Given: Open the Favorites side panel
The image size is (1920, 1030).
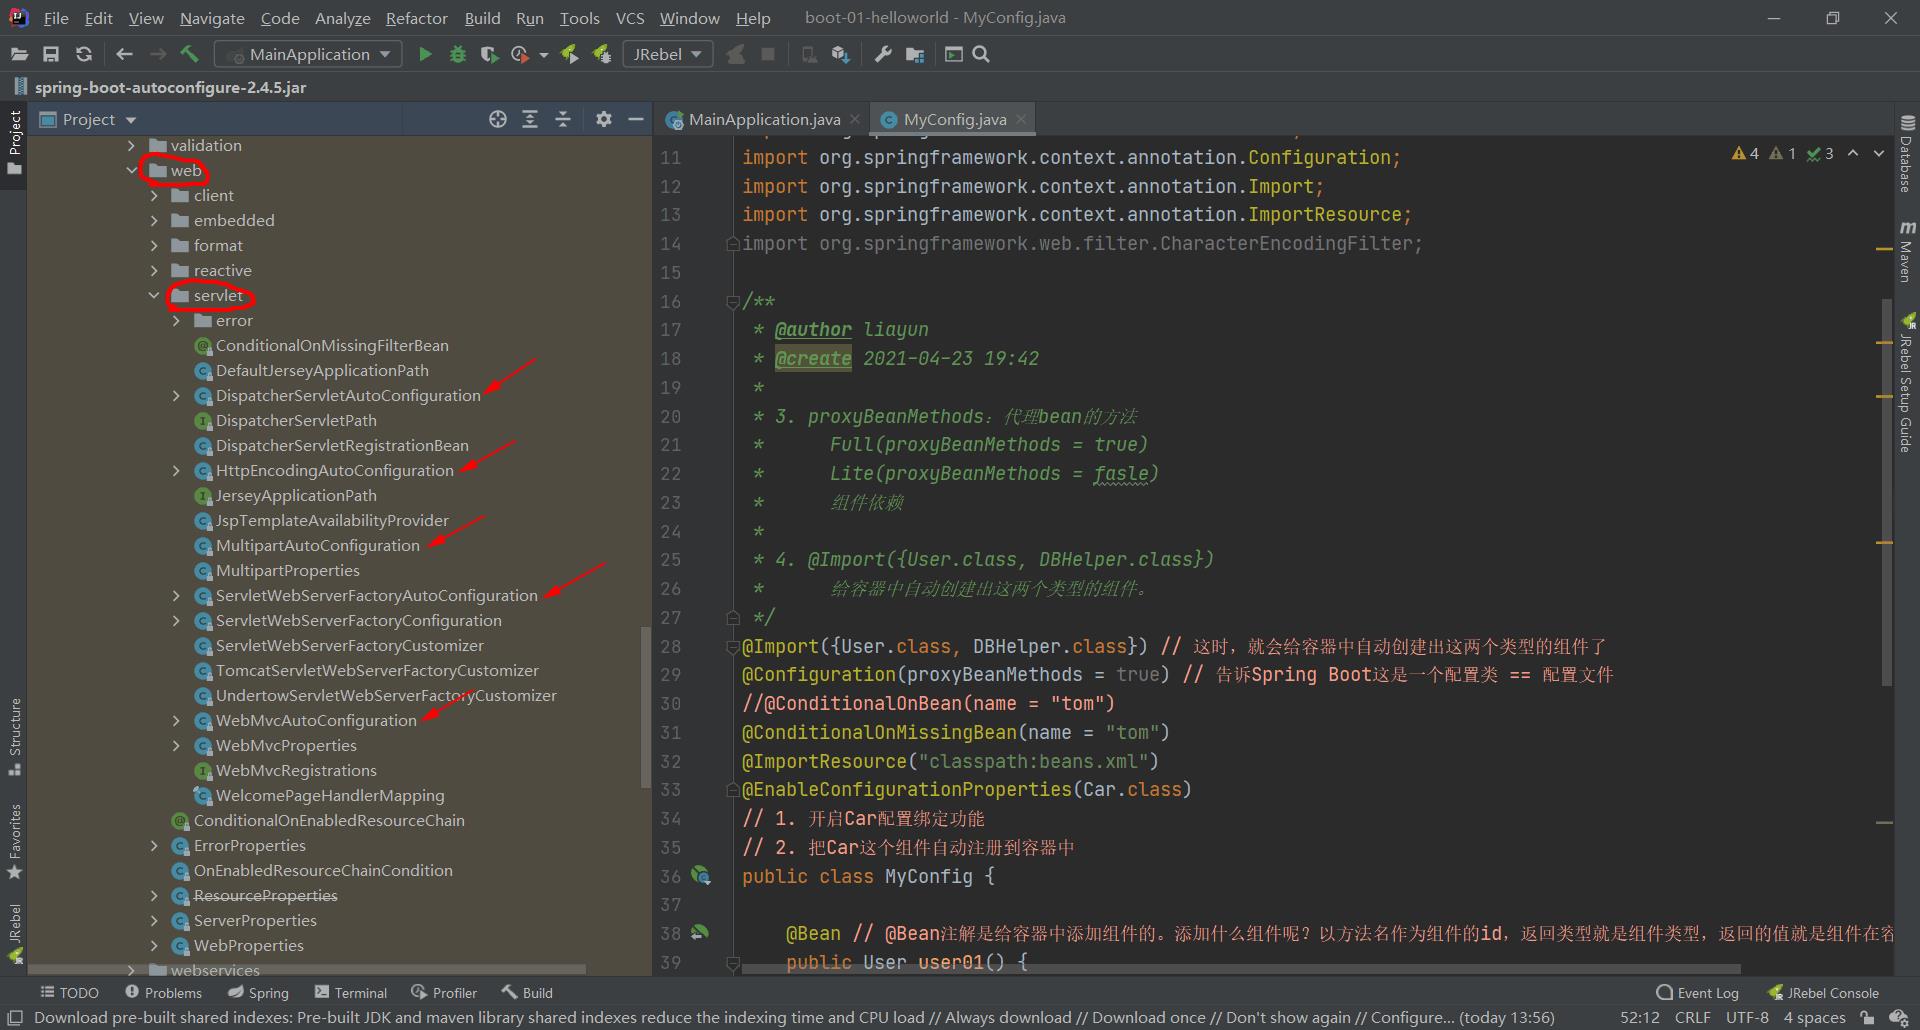Looking at the screenshot, I should click(14, 841).
